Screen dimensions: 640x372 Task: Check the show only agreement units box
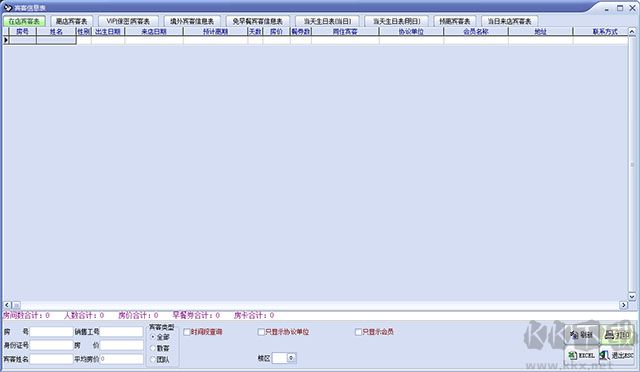(x=261, y=332)
